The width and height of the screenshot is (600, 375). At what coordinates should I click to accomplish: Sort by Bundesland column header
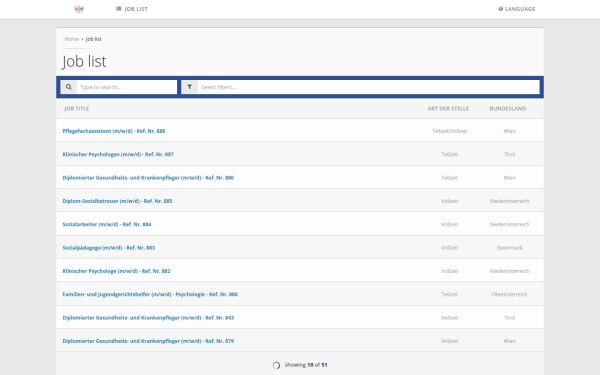(x=508, y=109)
